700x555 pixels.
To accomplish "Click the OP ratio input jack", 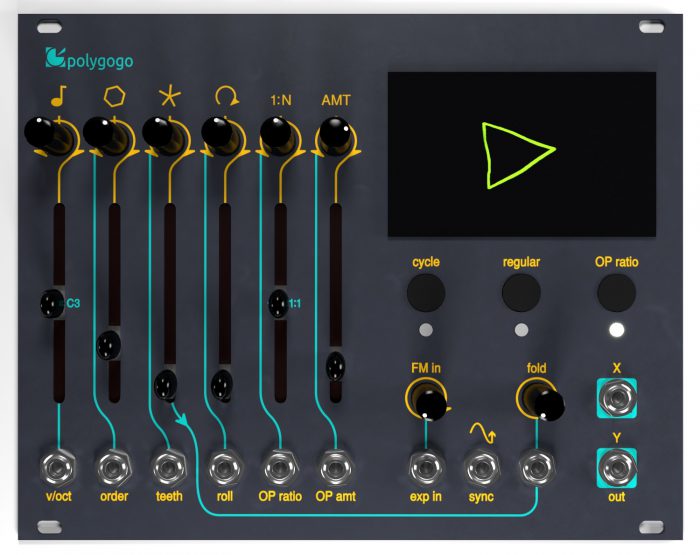I will (280, 468).
